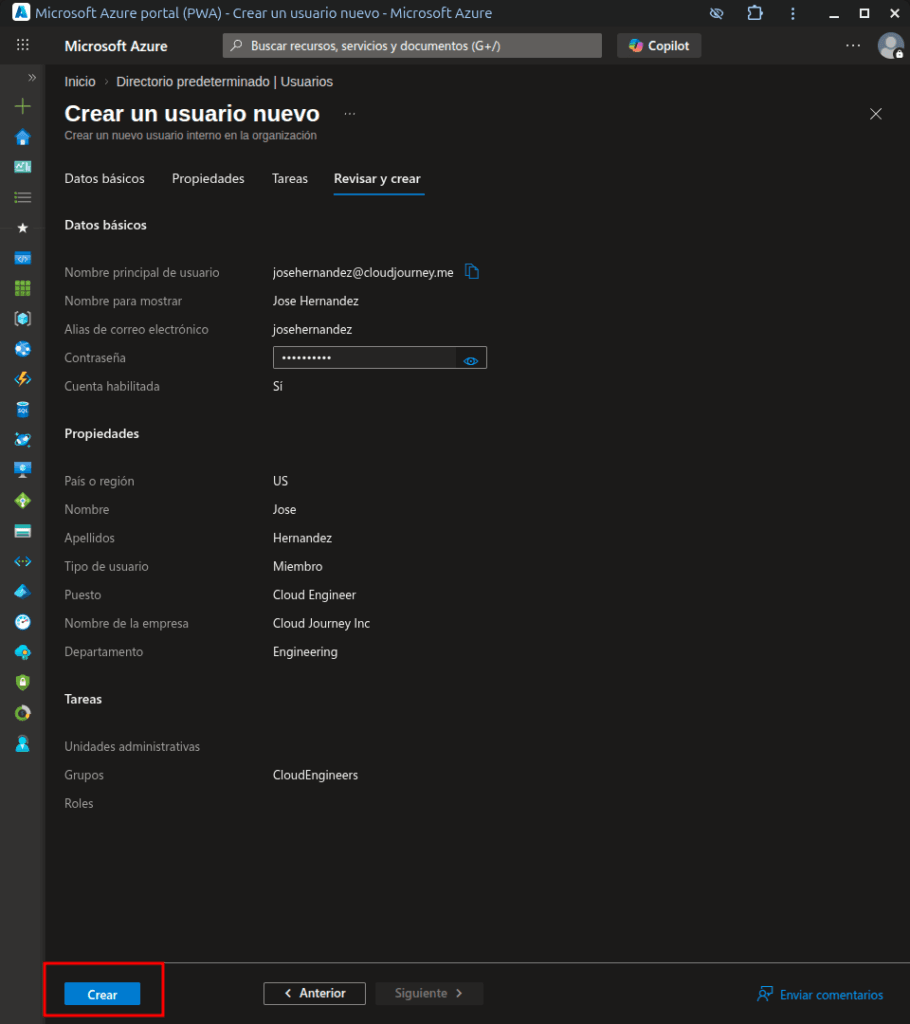Go back with the Anterior button
The image size is (910, 1024).
[314, 993]
